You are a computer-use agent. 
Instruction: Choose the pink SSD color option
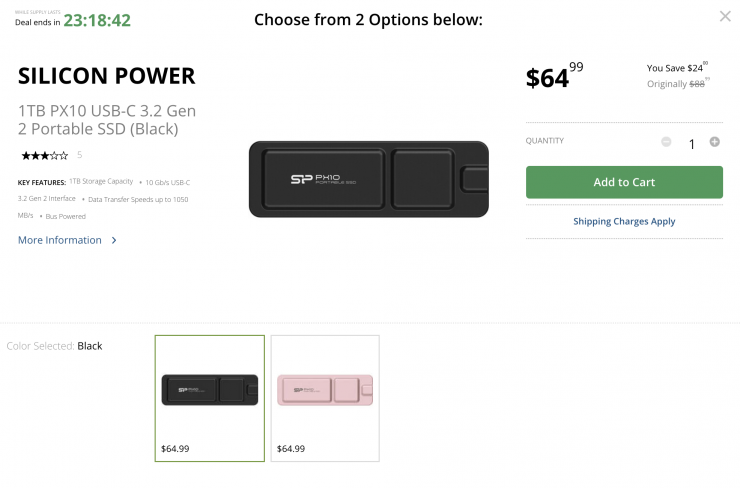coord(325,389)
